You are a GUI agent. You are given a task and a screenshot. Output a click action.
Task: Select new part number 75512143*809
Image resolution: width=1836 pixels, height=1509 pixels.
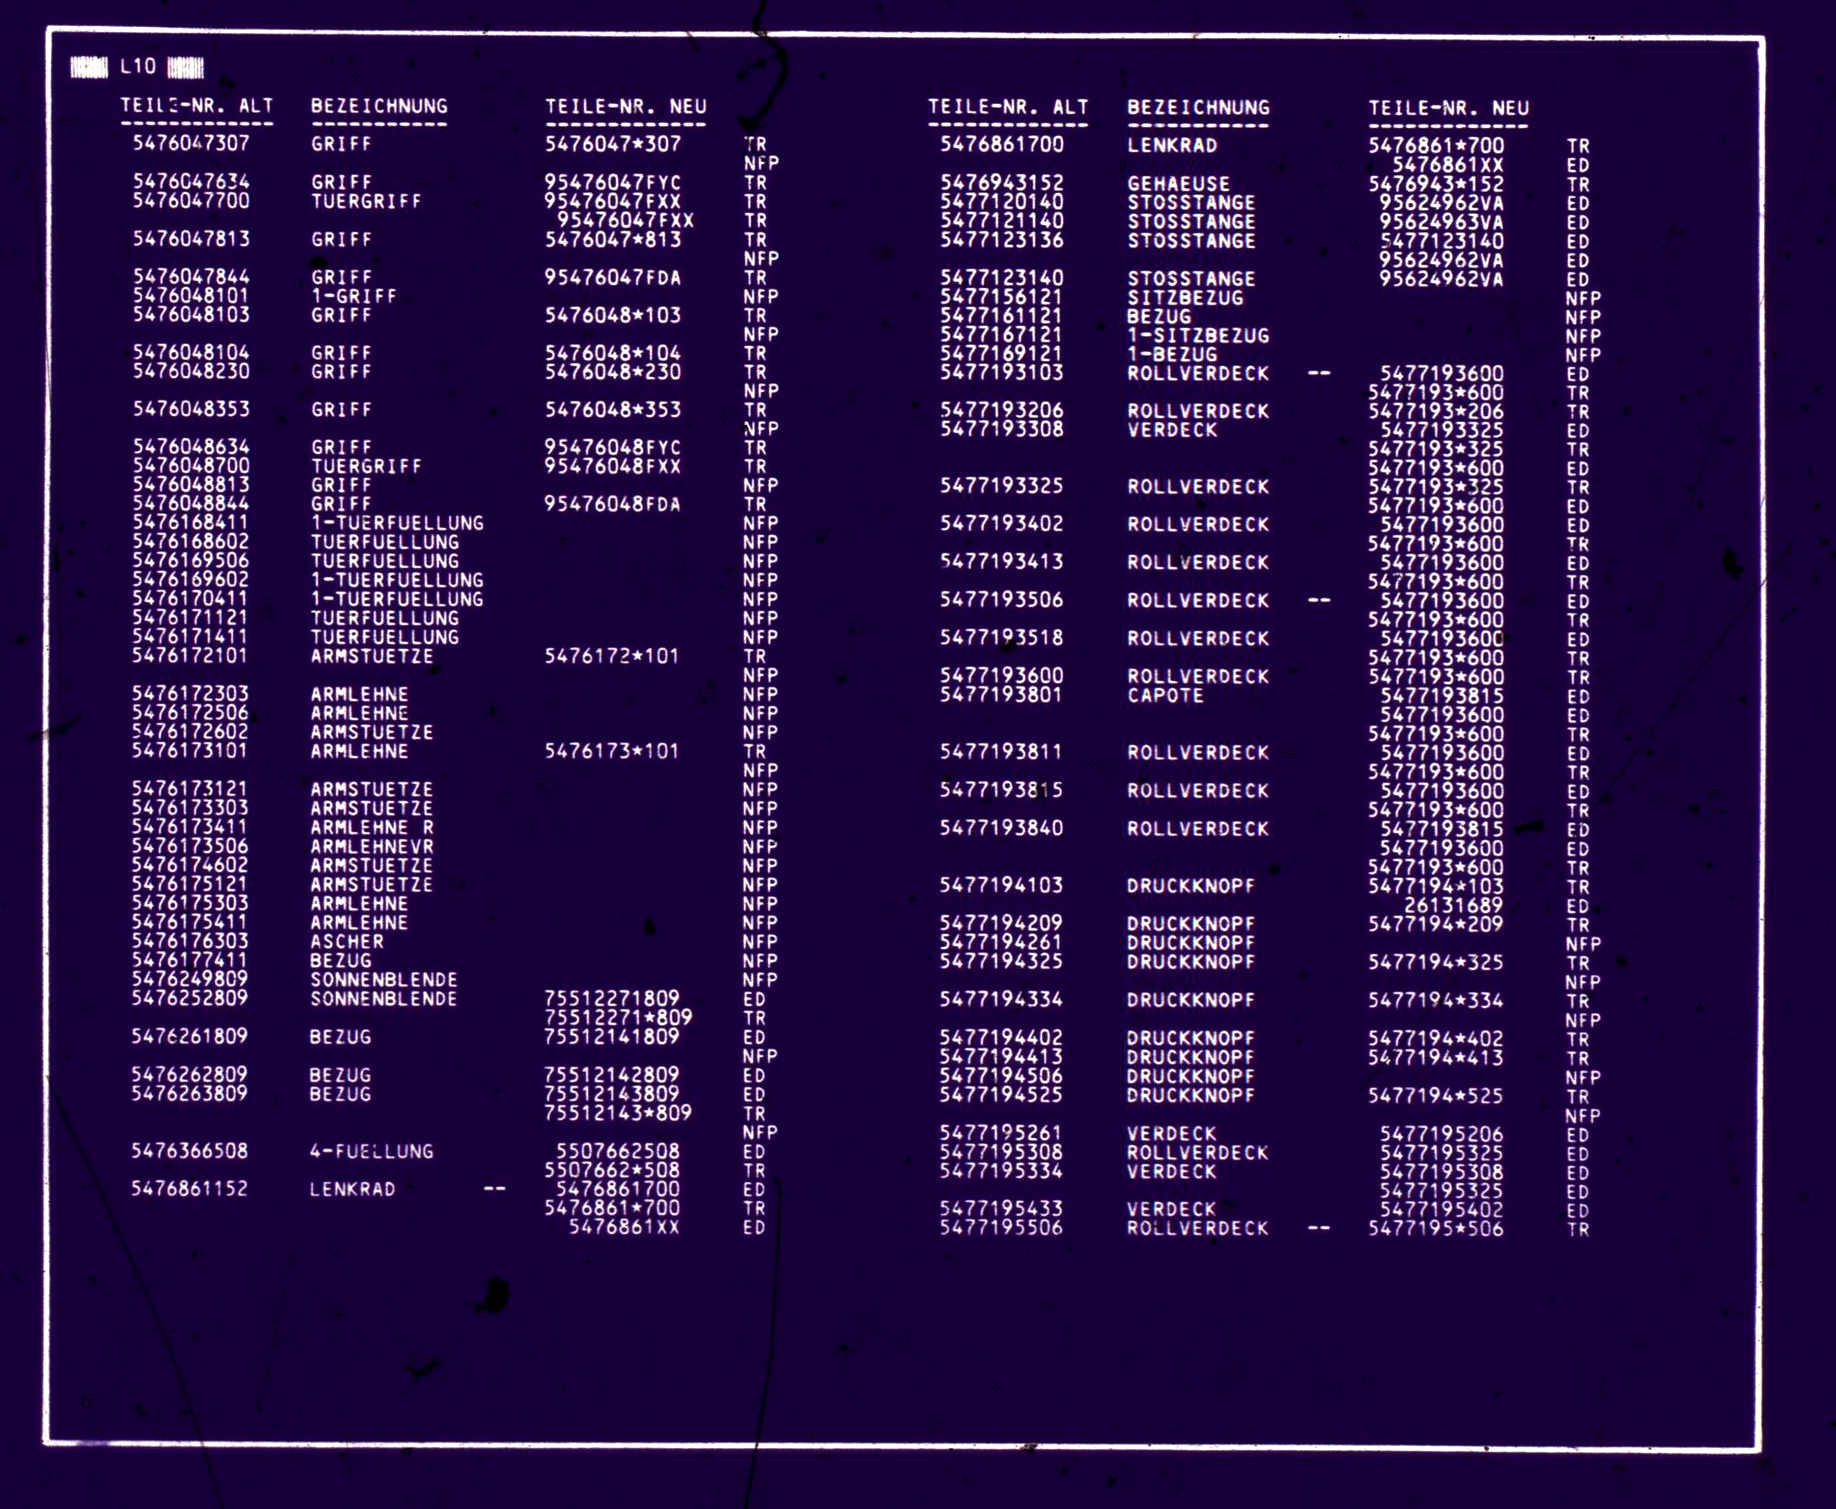point(618,1112)
